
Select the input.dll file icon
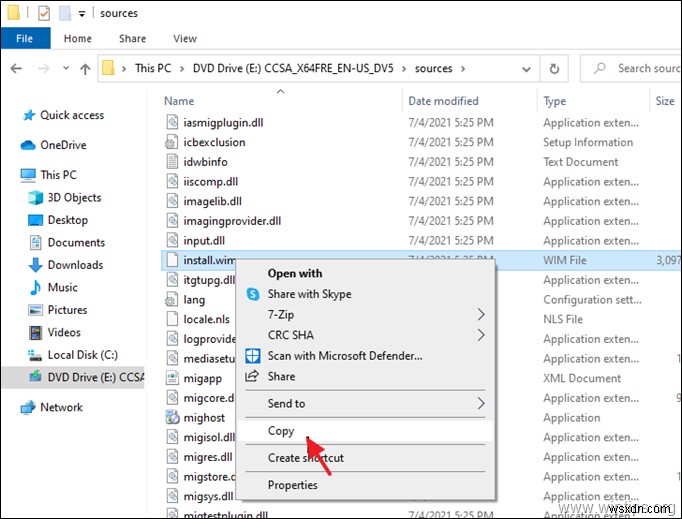coord(172,240)
